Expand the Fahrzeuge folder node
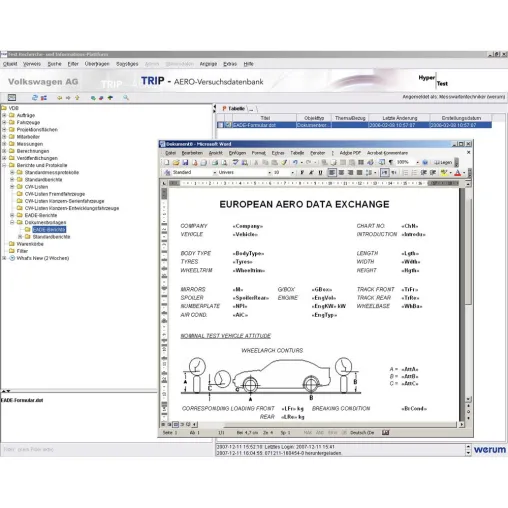 4,122
